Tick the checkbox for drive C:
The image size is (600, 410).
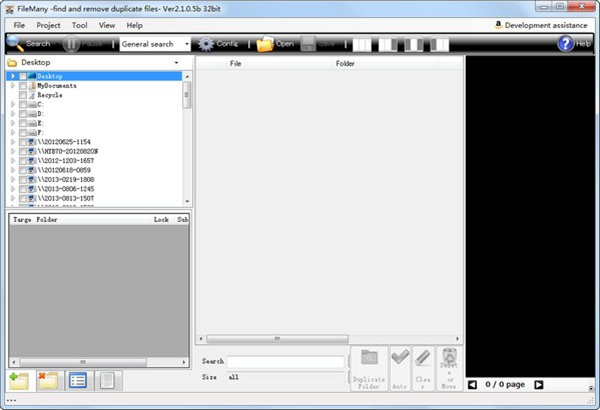point(23,104)
